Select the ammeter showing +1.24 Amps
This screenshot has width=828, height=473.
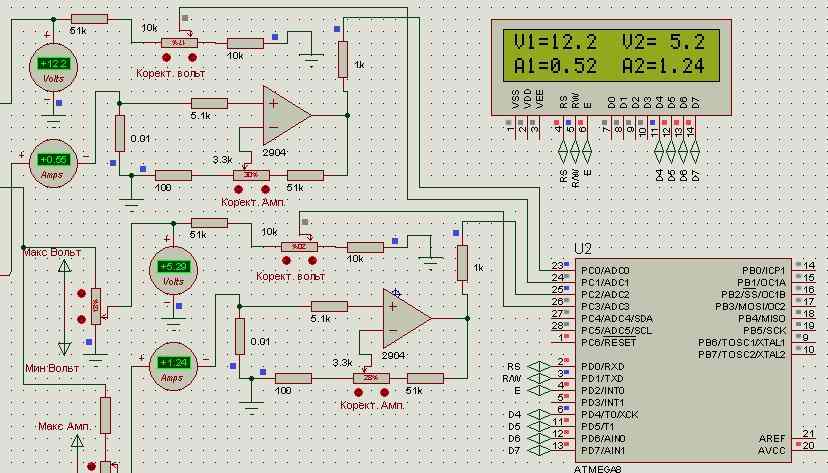pyautogui.click(x=173, y=364)
